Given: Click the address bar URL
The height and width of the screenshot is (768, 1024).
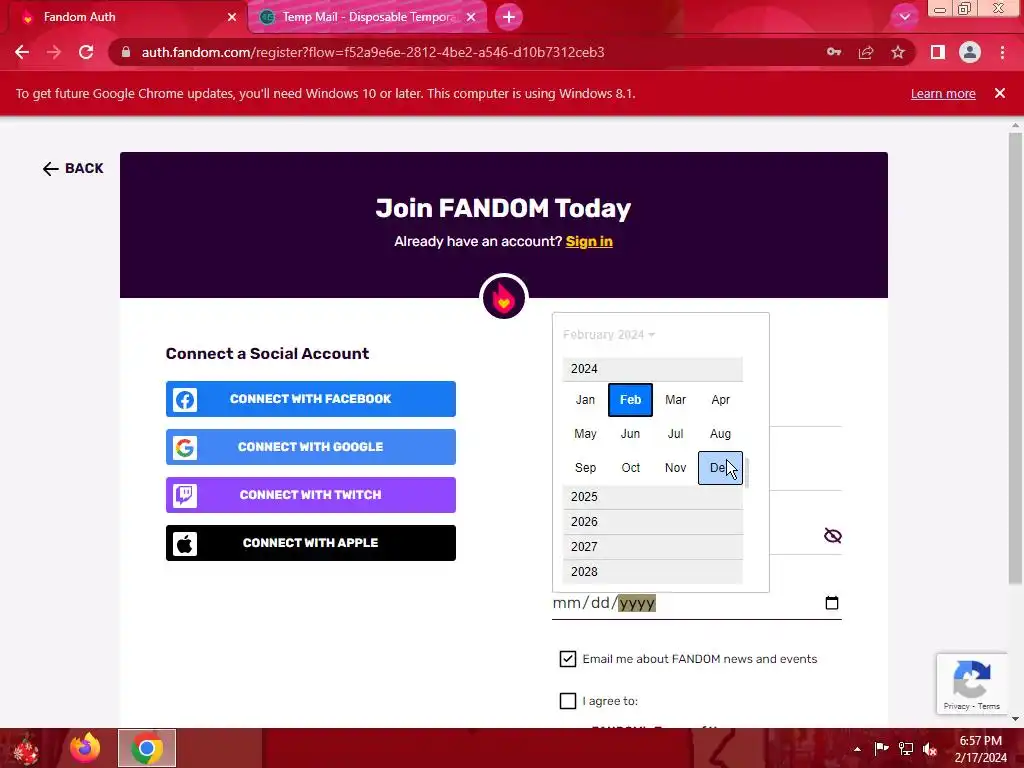Looking at the screenshot, I should [373, 52].
